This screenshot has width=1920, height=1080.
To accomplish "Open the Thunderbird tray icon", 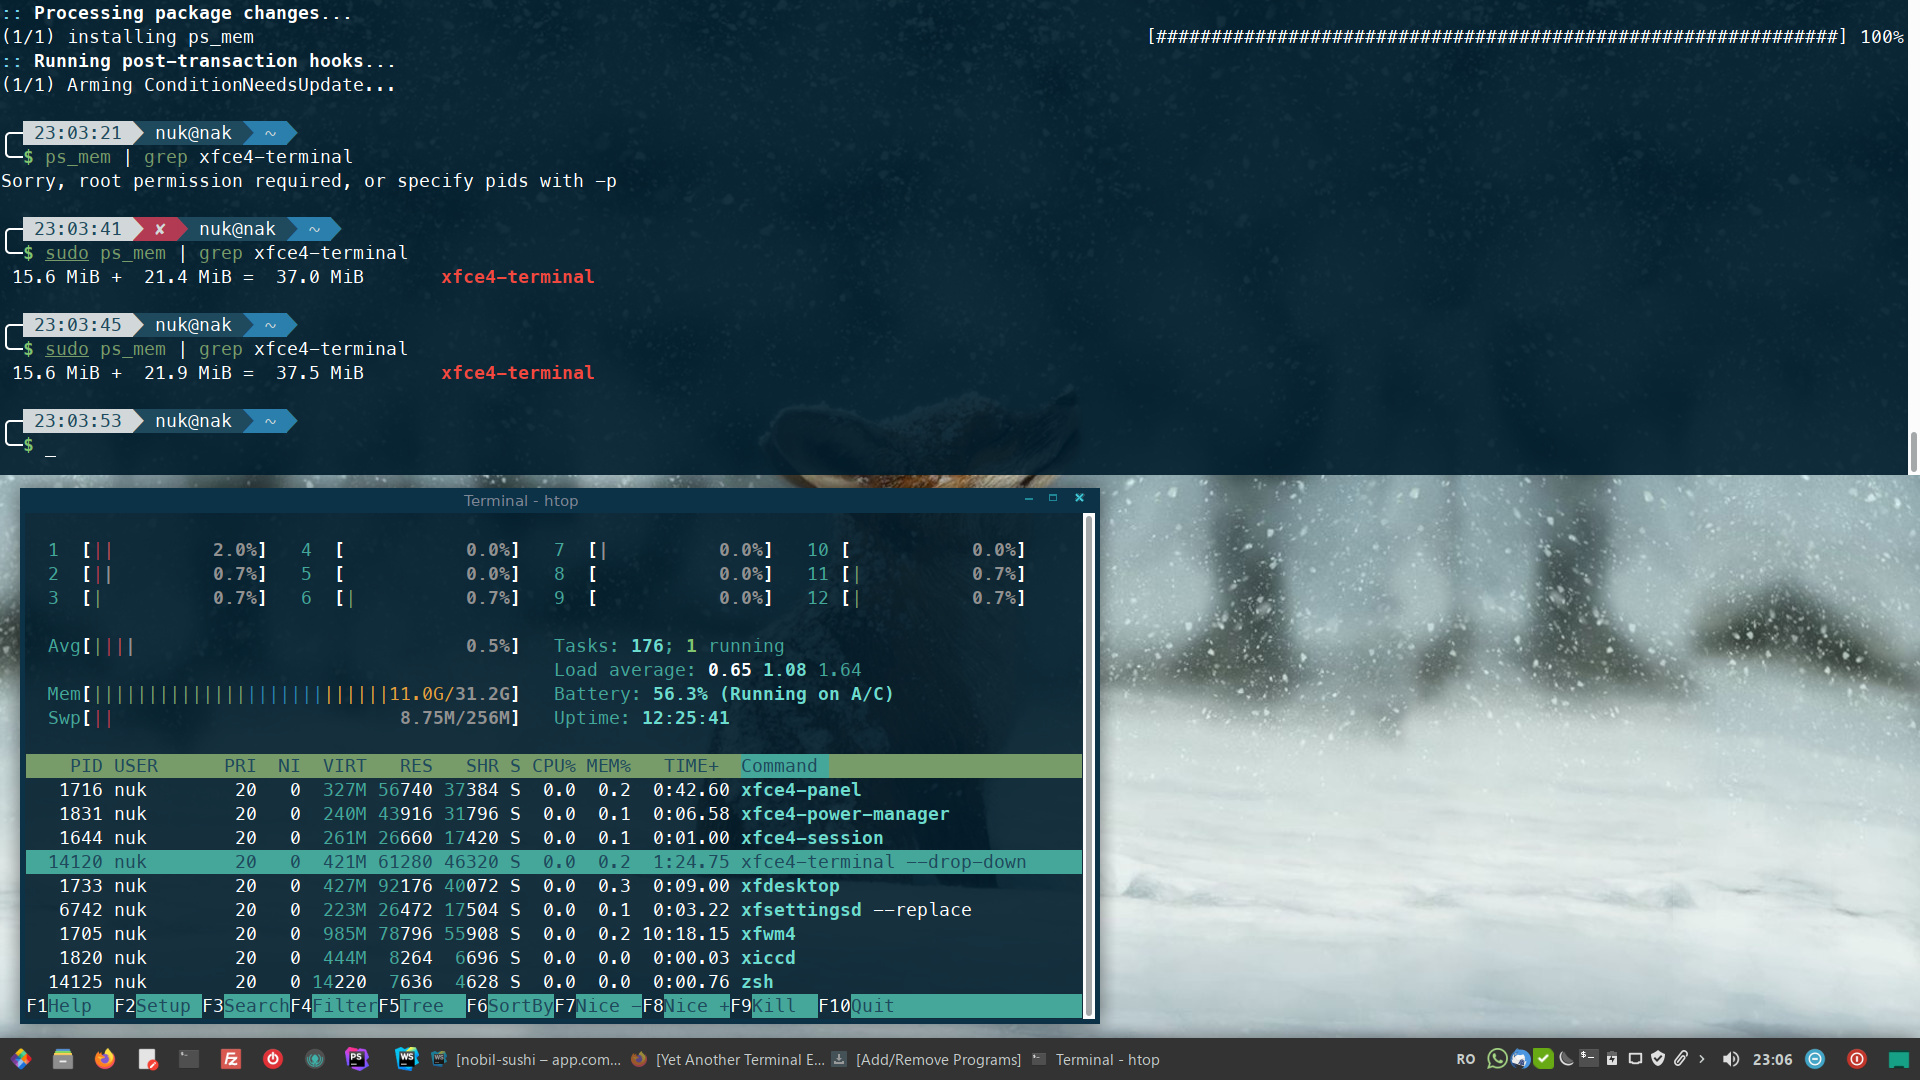I will pos(1520,1059).
